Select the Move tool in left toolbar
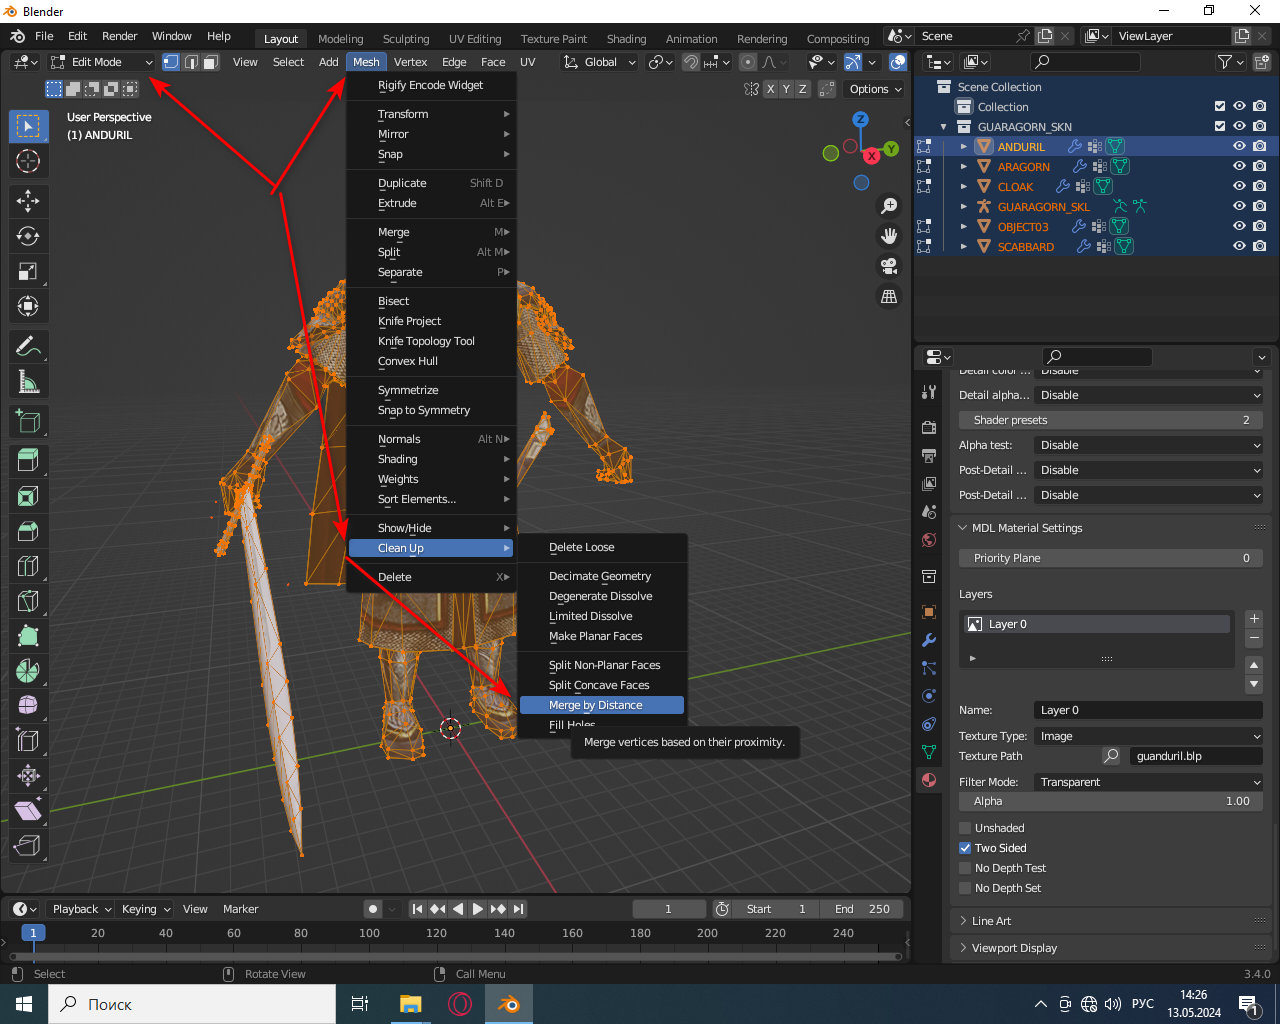 [28, 201]
